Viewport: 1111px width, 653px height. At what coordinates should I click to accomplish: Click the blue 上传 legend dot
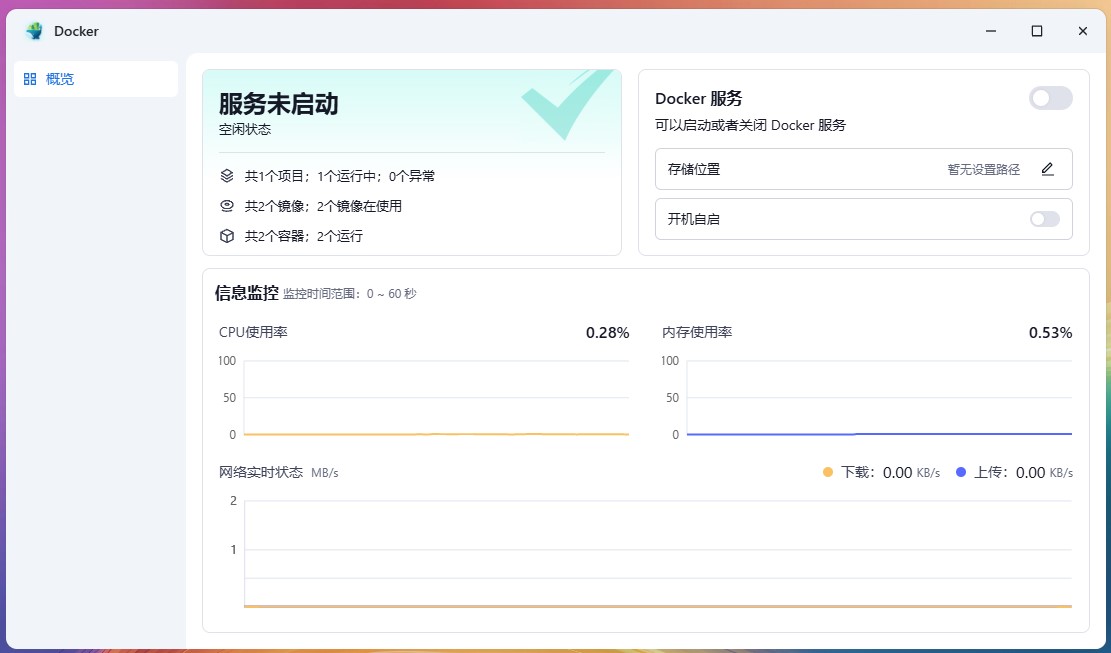[961, 472]
